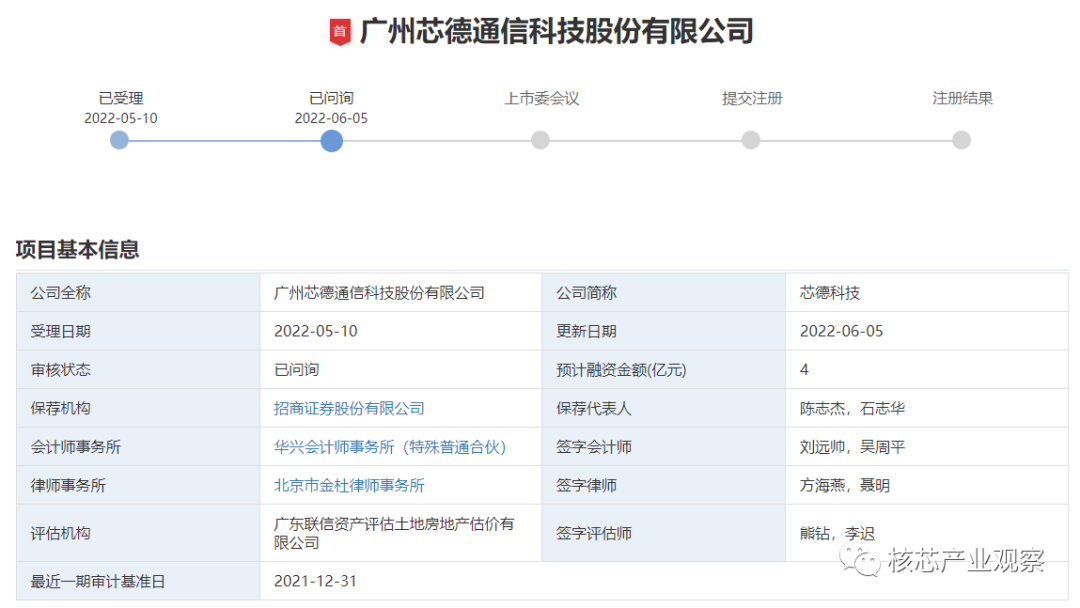Click the 公司全称 label cell

(x=138, y=293)
